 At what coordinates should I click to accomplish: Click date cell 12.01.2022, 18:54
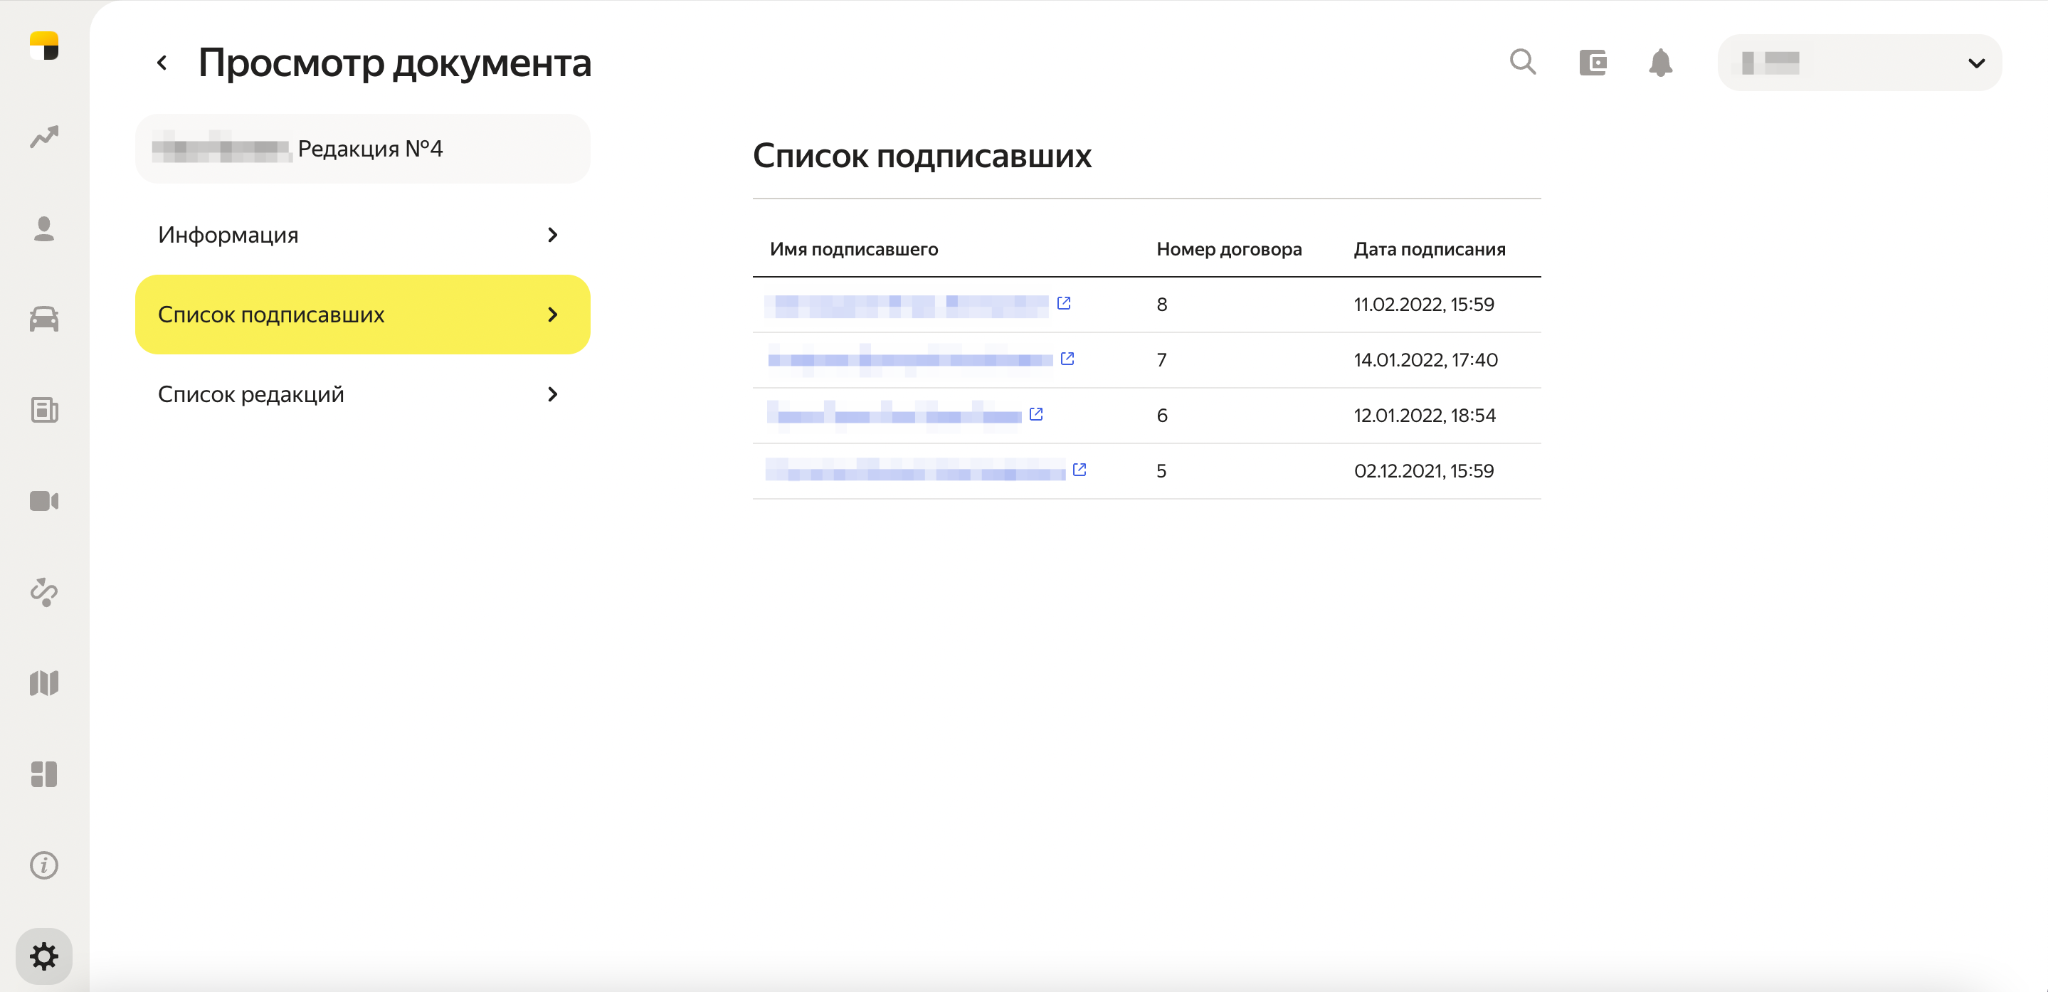click(x=1425, y=415)
